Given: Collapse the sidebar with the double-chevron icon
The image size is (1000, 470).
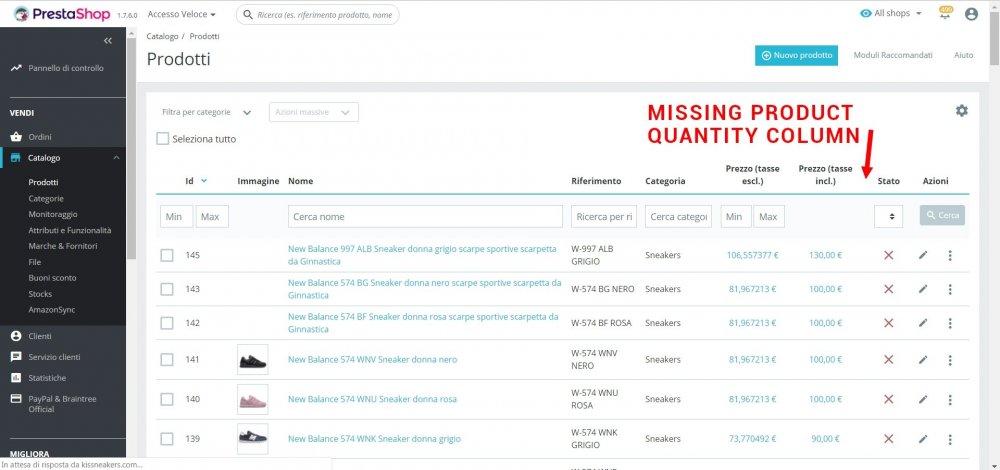Looking at the screenshot, I should click(x=108, y=41).
